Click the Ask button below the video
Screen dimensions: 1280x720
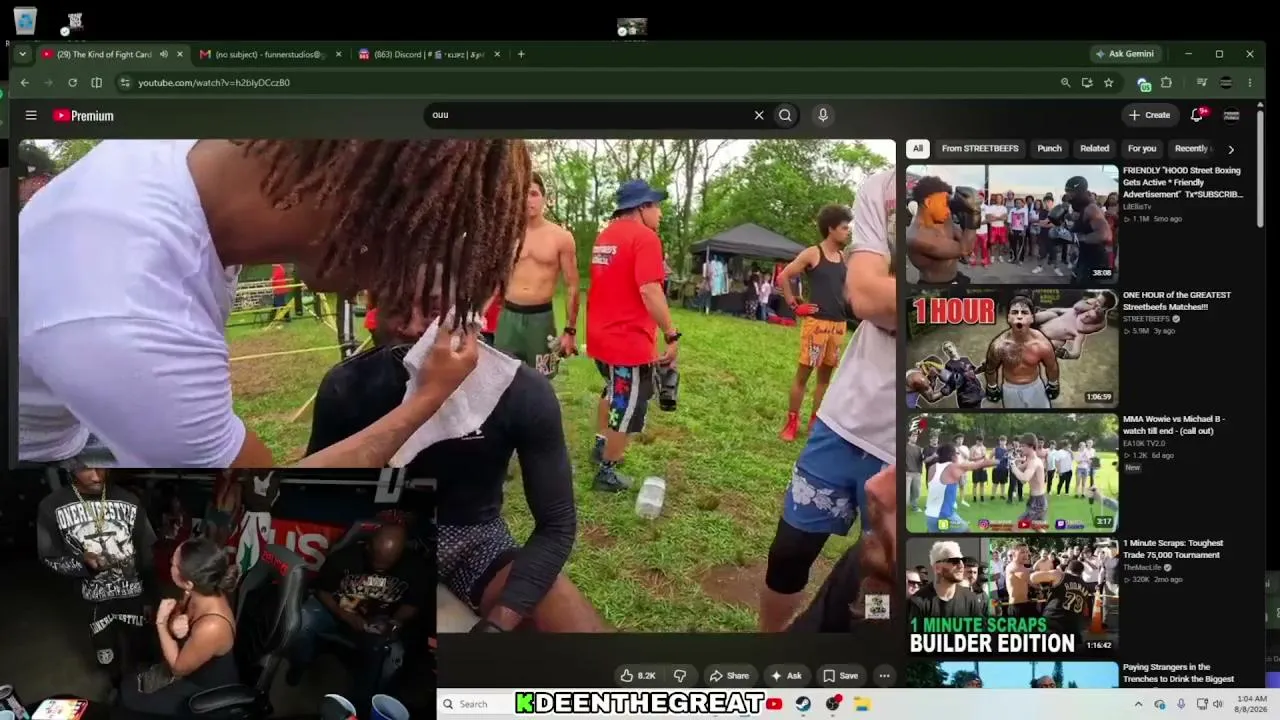point(785,676)
